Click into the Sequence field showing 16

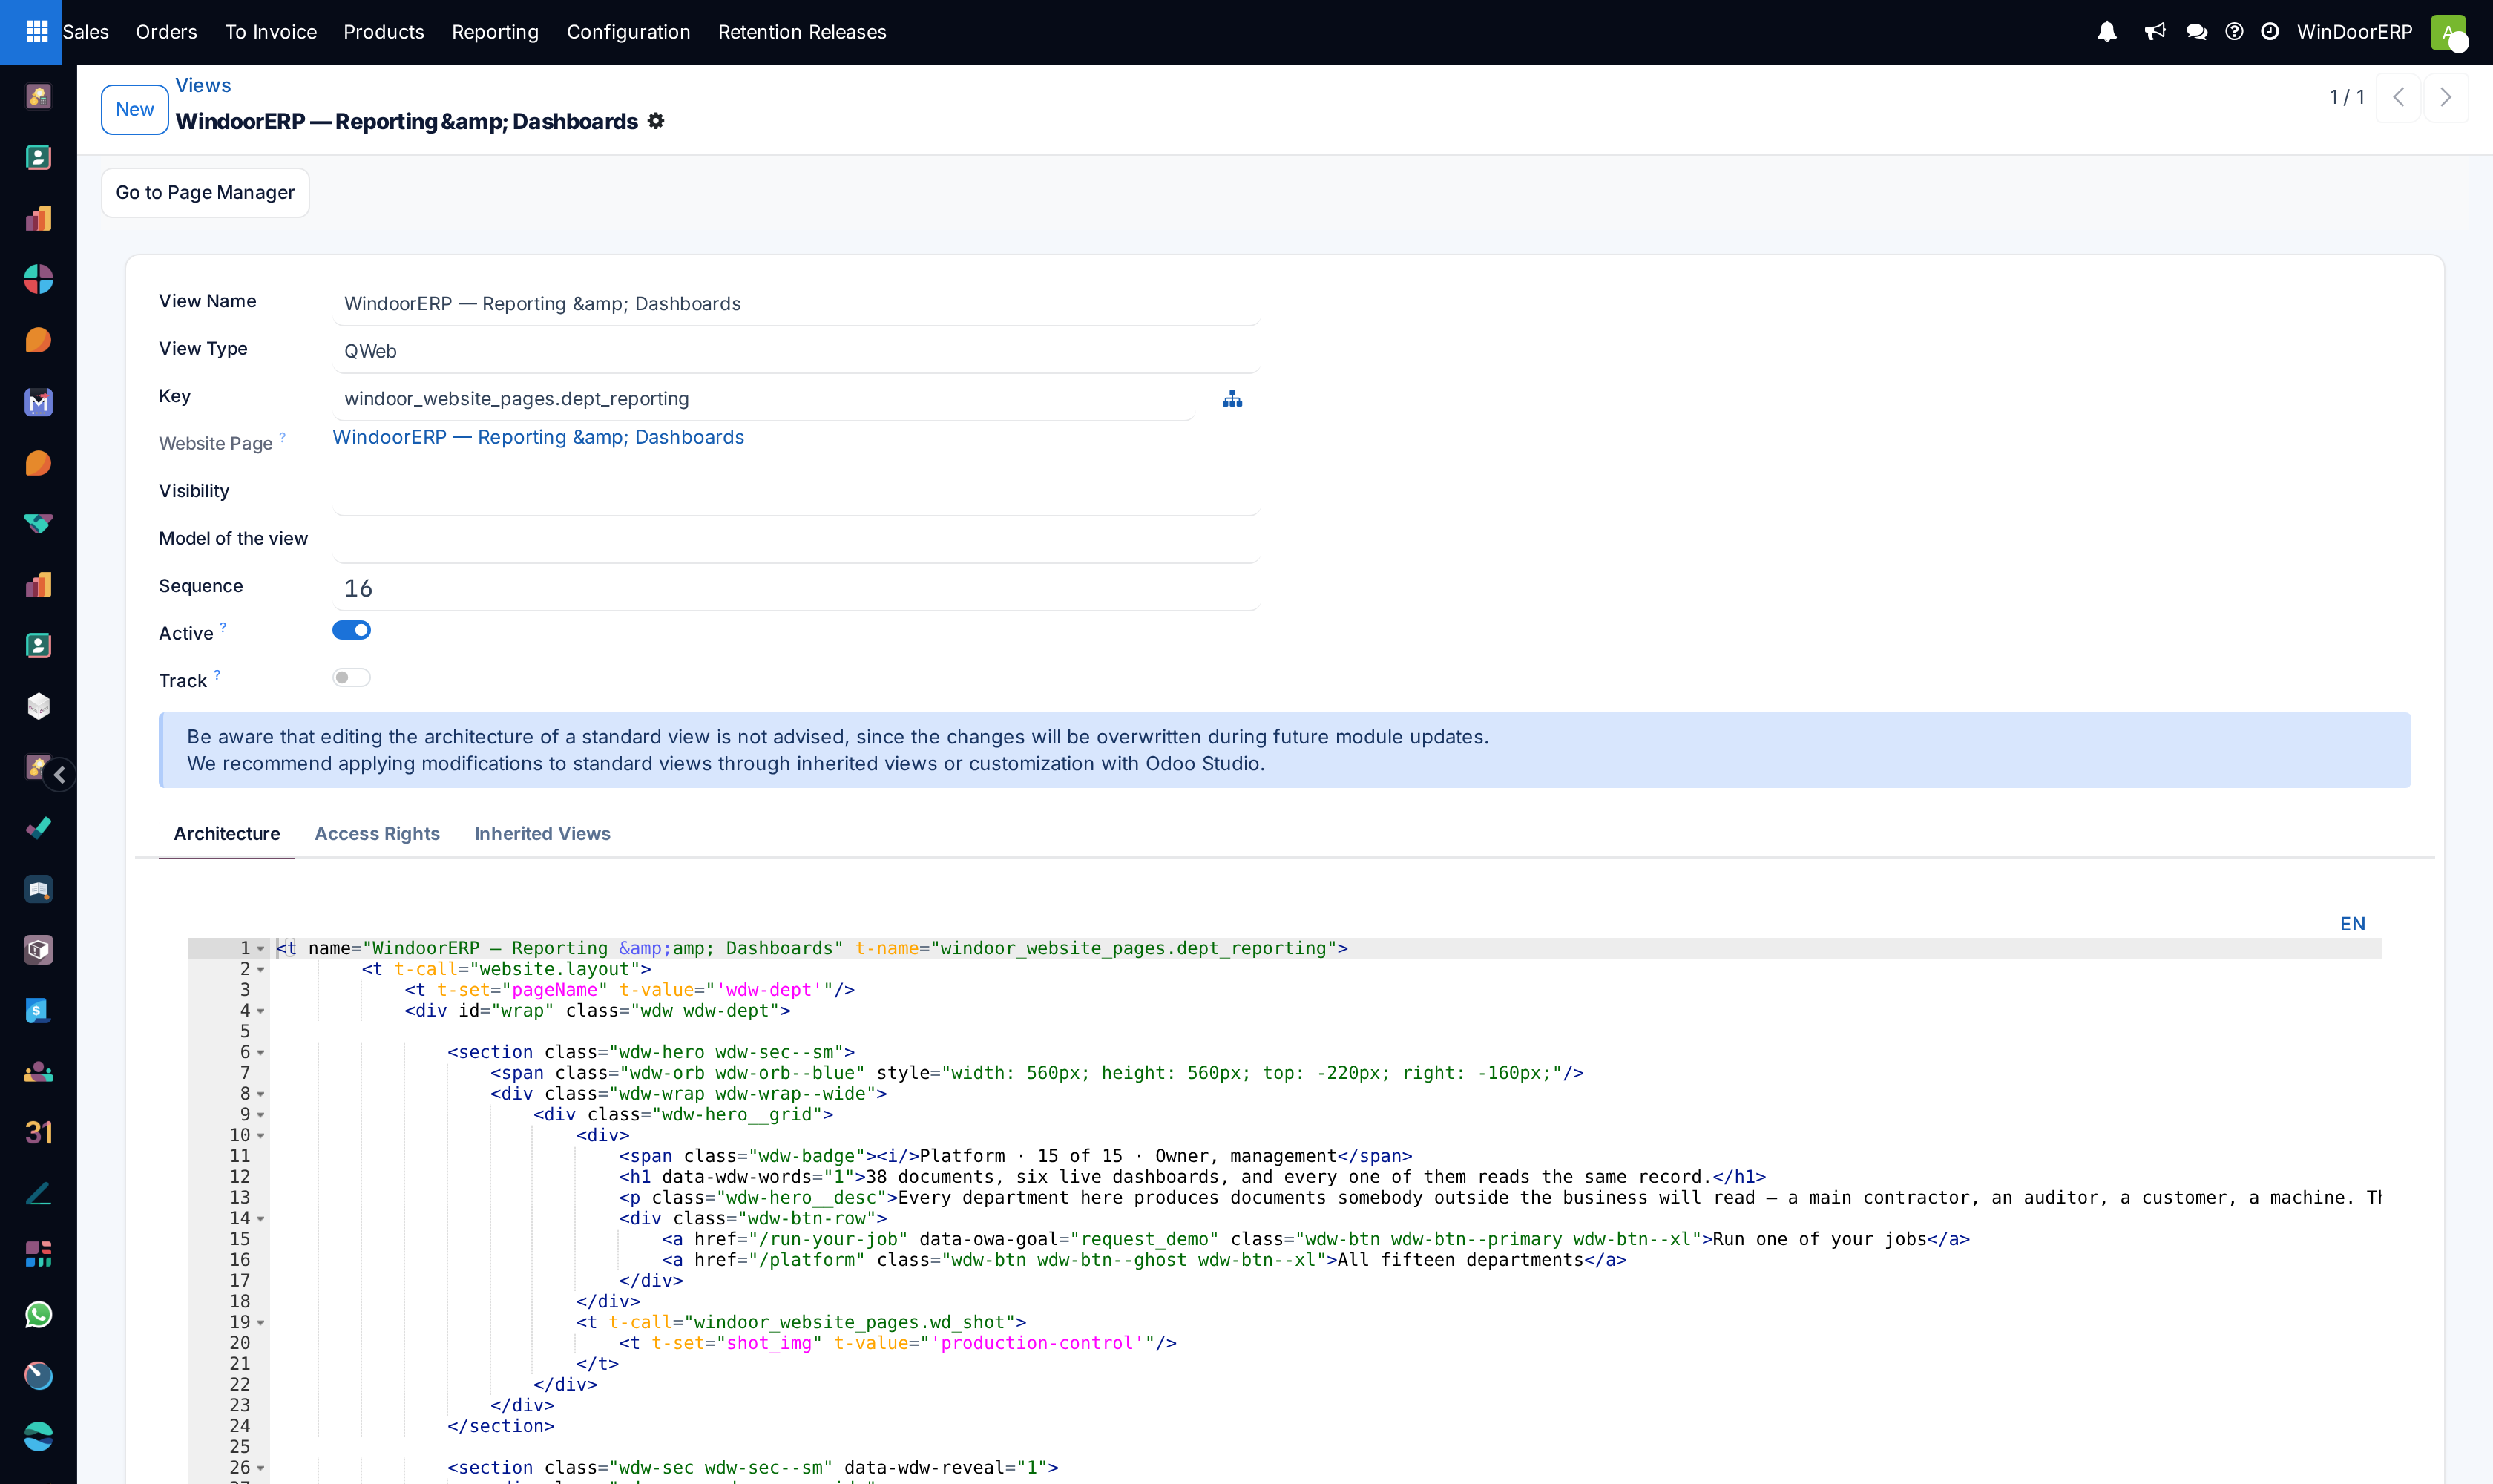(796, 588)
